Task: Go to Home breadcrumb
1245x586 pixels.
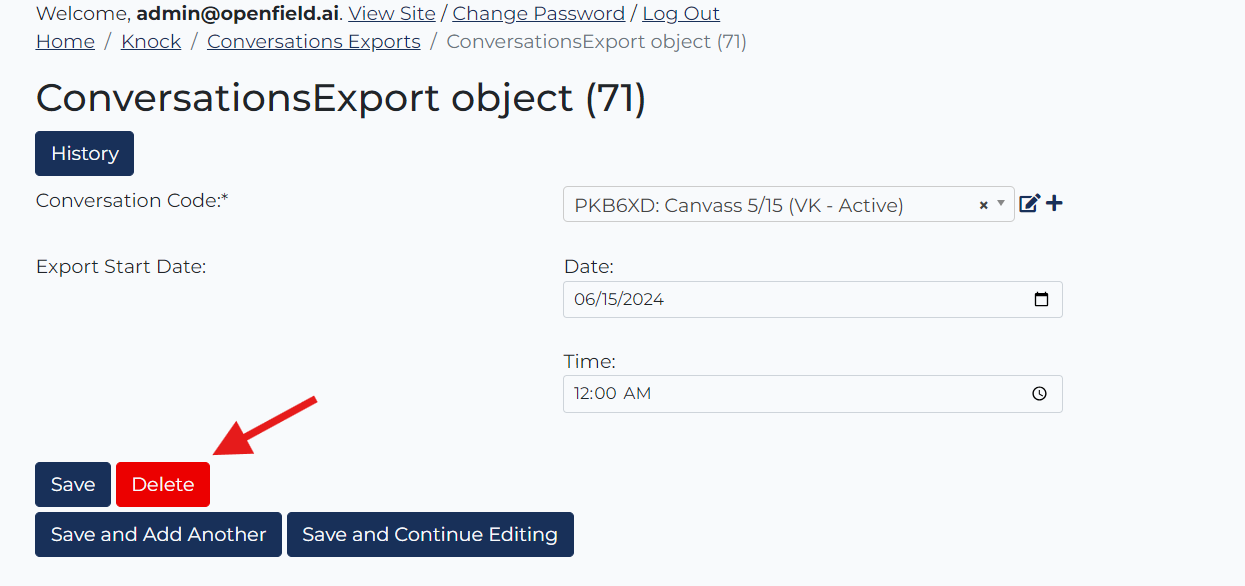Action: click(65, 42)
